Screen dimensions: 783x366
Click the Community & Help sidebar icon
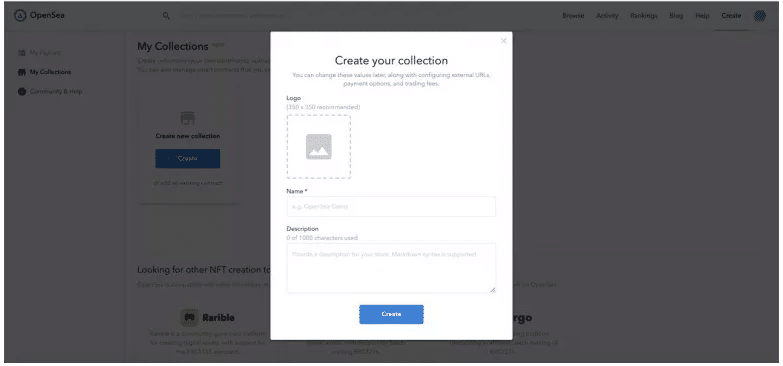click(x=21, y=91)
